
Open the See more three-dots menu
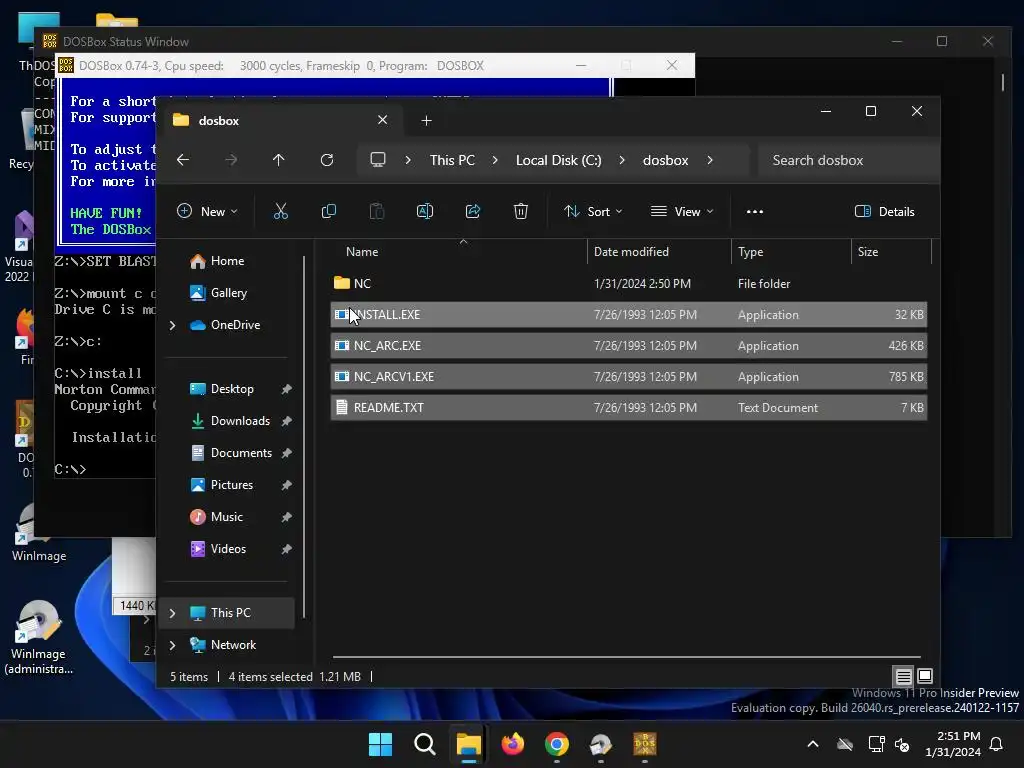click(x=755, y=212)
